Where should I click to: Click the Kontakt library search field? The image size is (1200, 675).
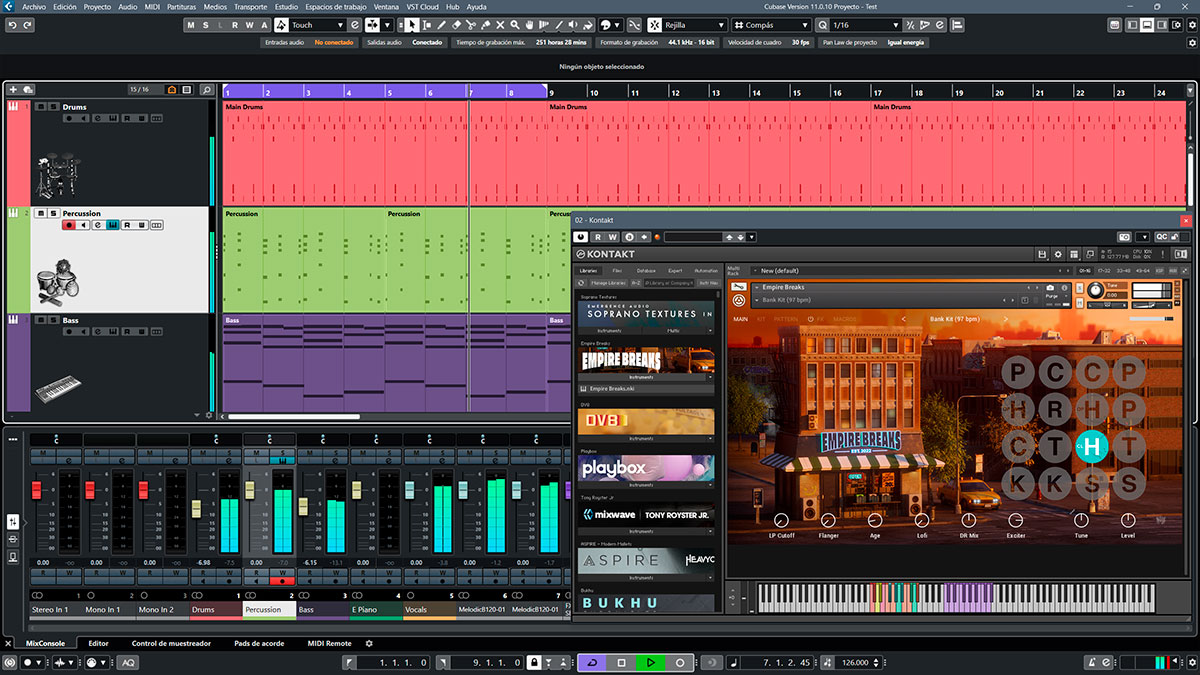click(669, 282)
